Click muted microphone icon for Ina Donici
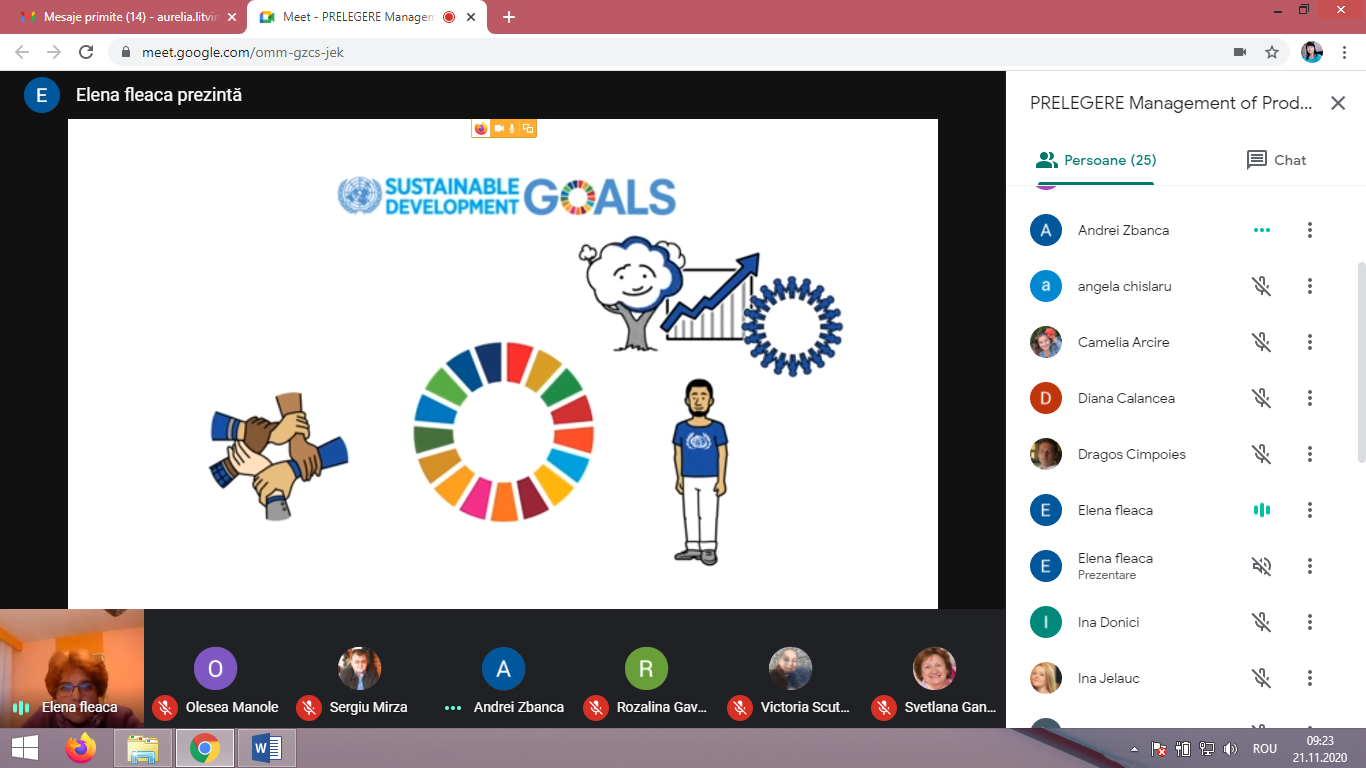This screenshot has height=768, width=1366. click(x=1262, y=622)
